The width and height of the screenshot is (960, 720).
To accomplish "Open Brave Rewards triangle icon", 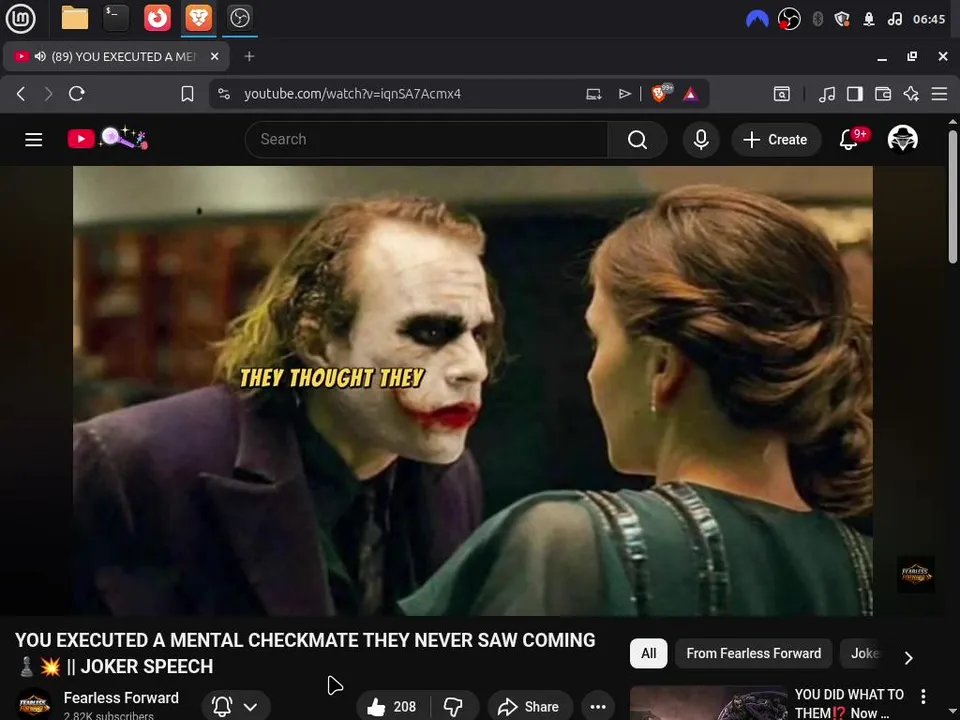I will pyautogui.click(x=691, y=94).
